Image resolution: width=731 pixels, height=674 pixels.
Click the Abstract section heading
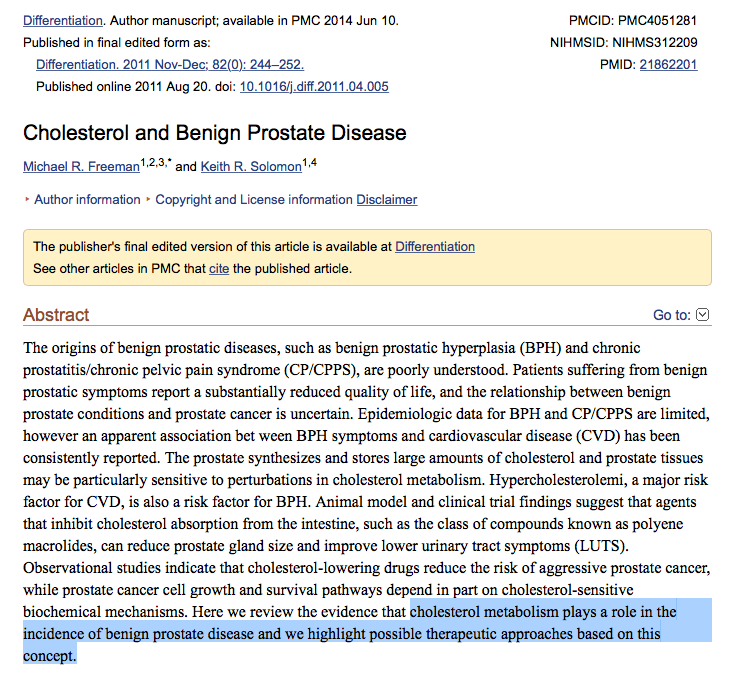point(56,315)
